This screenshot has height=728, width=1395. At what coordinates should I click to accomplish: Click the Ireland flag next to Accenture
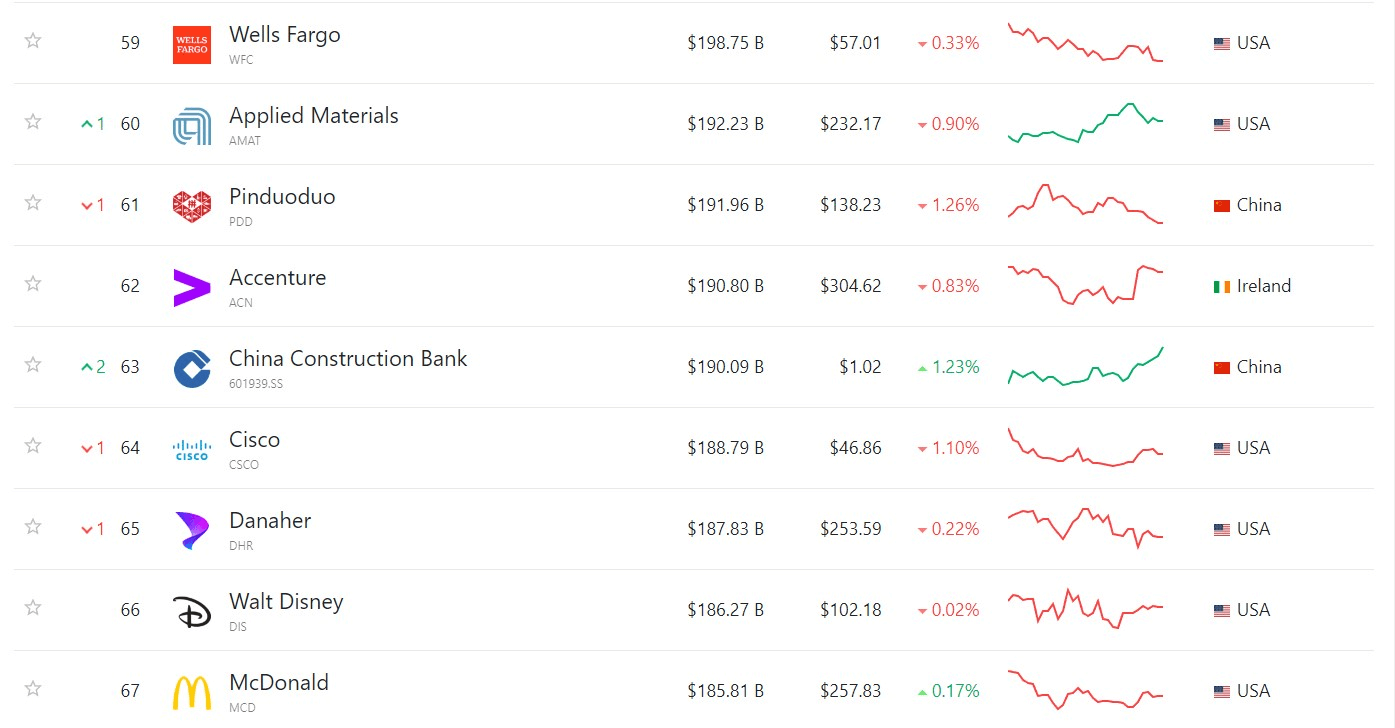tap(1222, 287)
